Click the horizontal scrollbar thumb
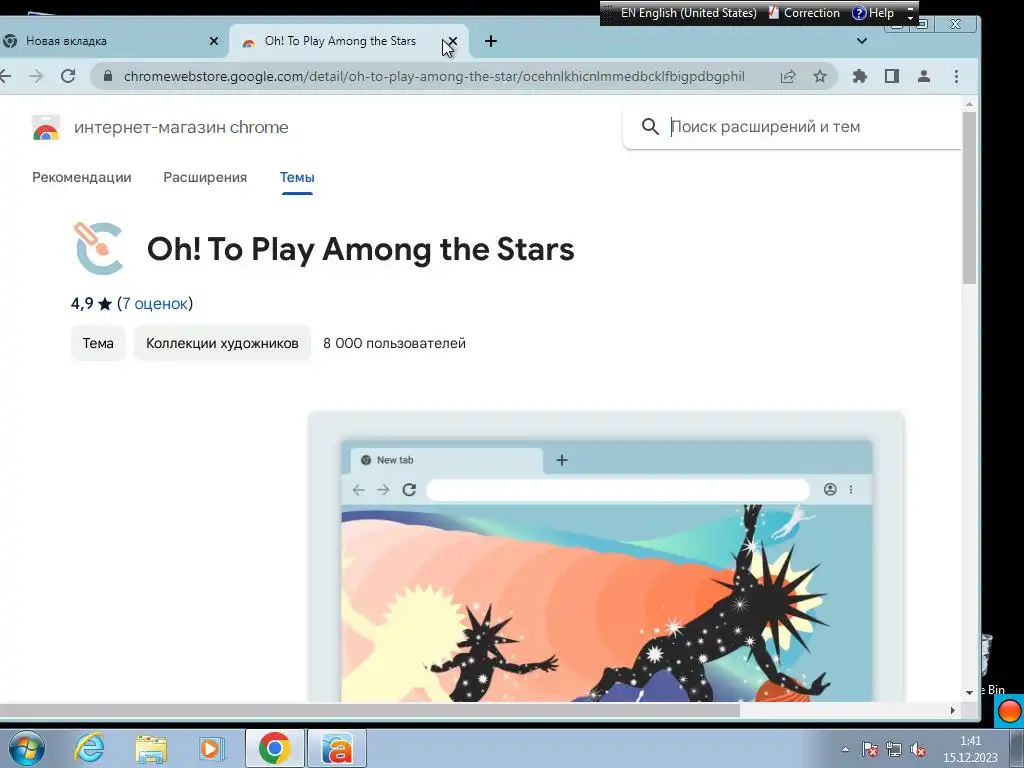 pyautogui.click(x=370, y=711)
